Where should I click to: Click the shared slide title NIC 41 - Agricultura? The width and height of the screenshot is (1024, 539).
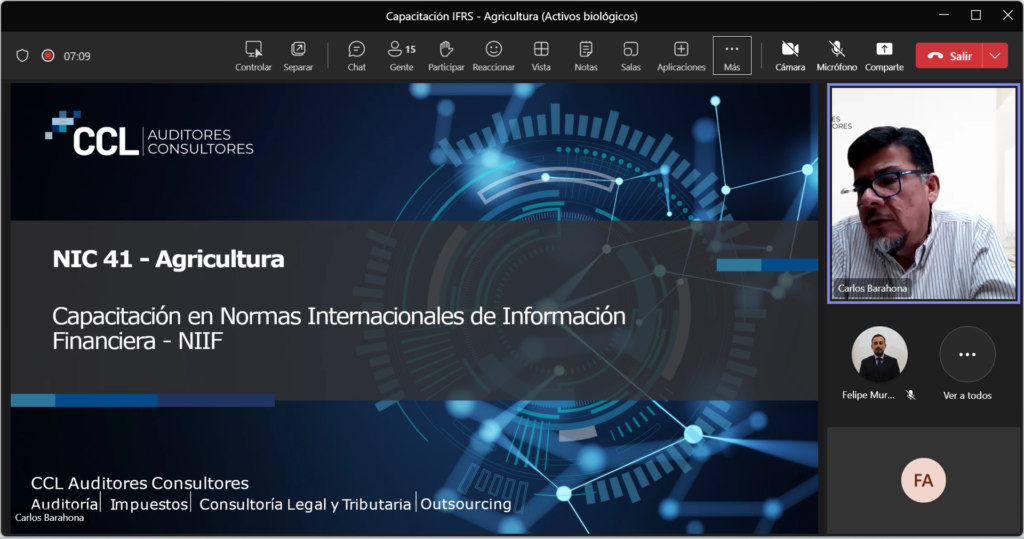coord(168,259)
